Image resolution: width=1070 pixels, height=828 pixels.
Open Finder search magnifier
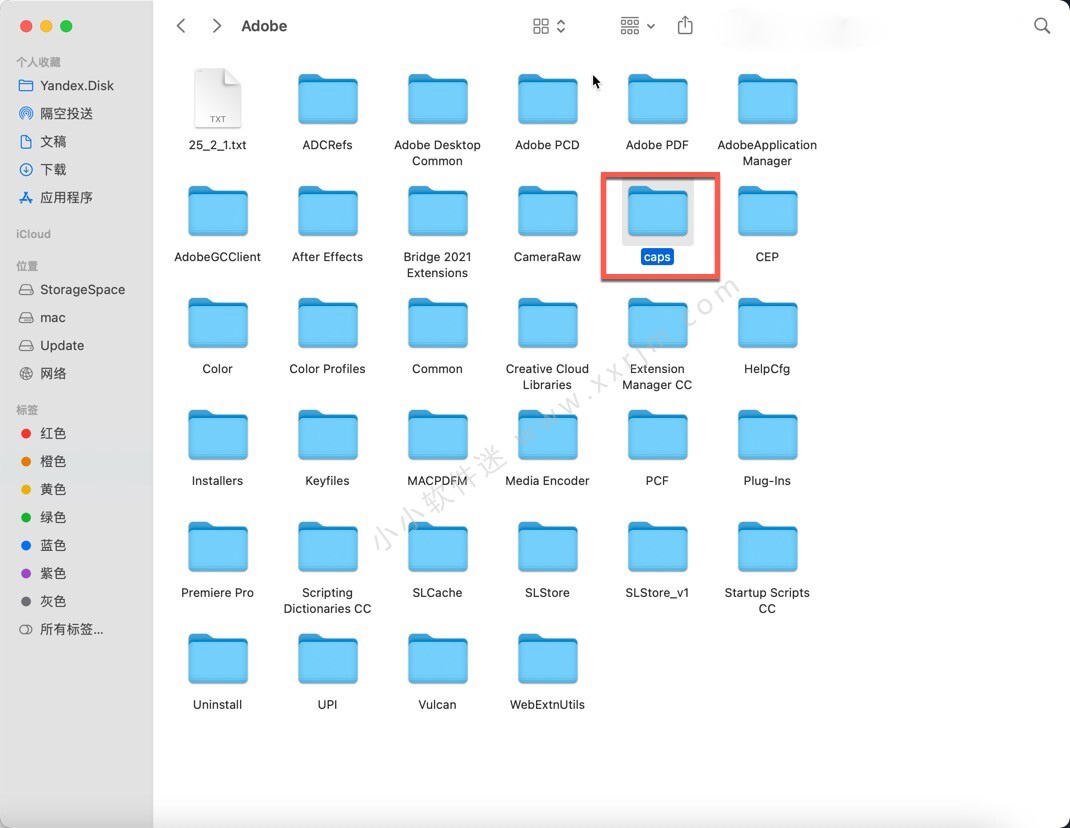pyautogui.click(x=1041, y=26)
